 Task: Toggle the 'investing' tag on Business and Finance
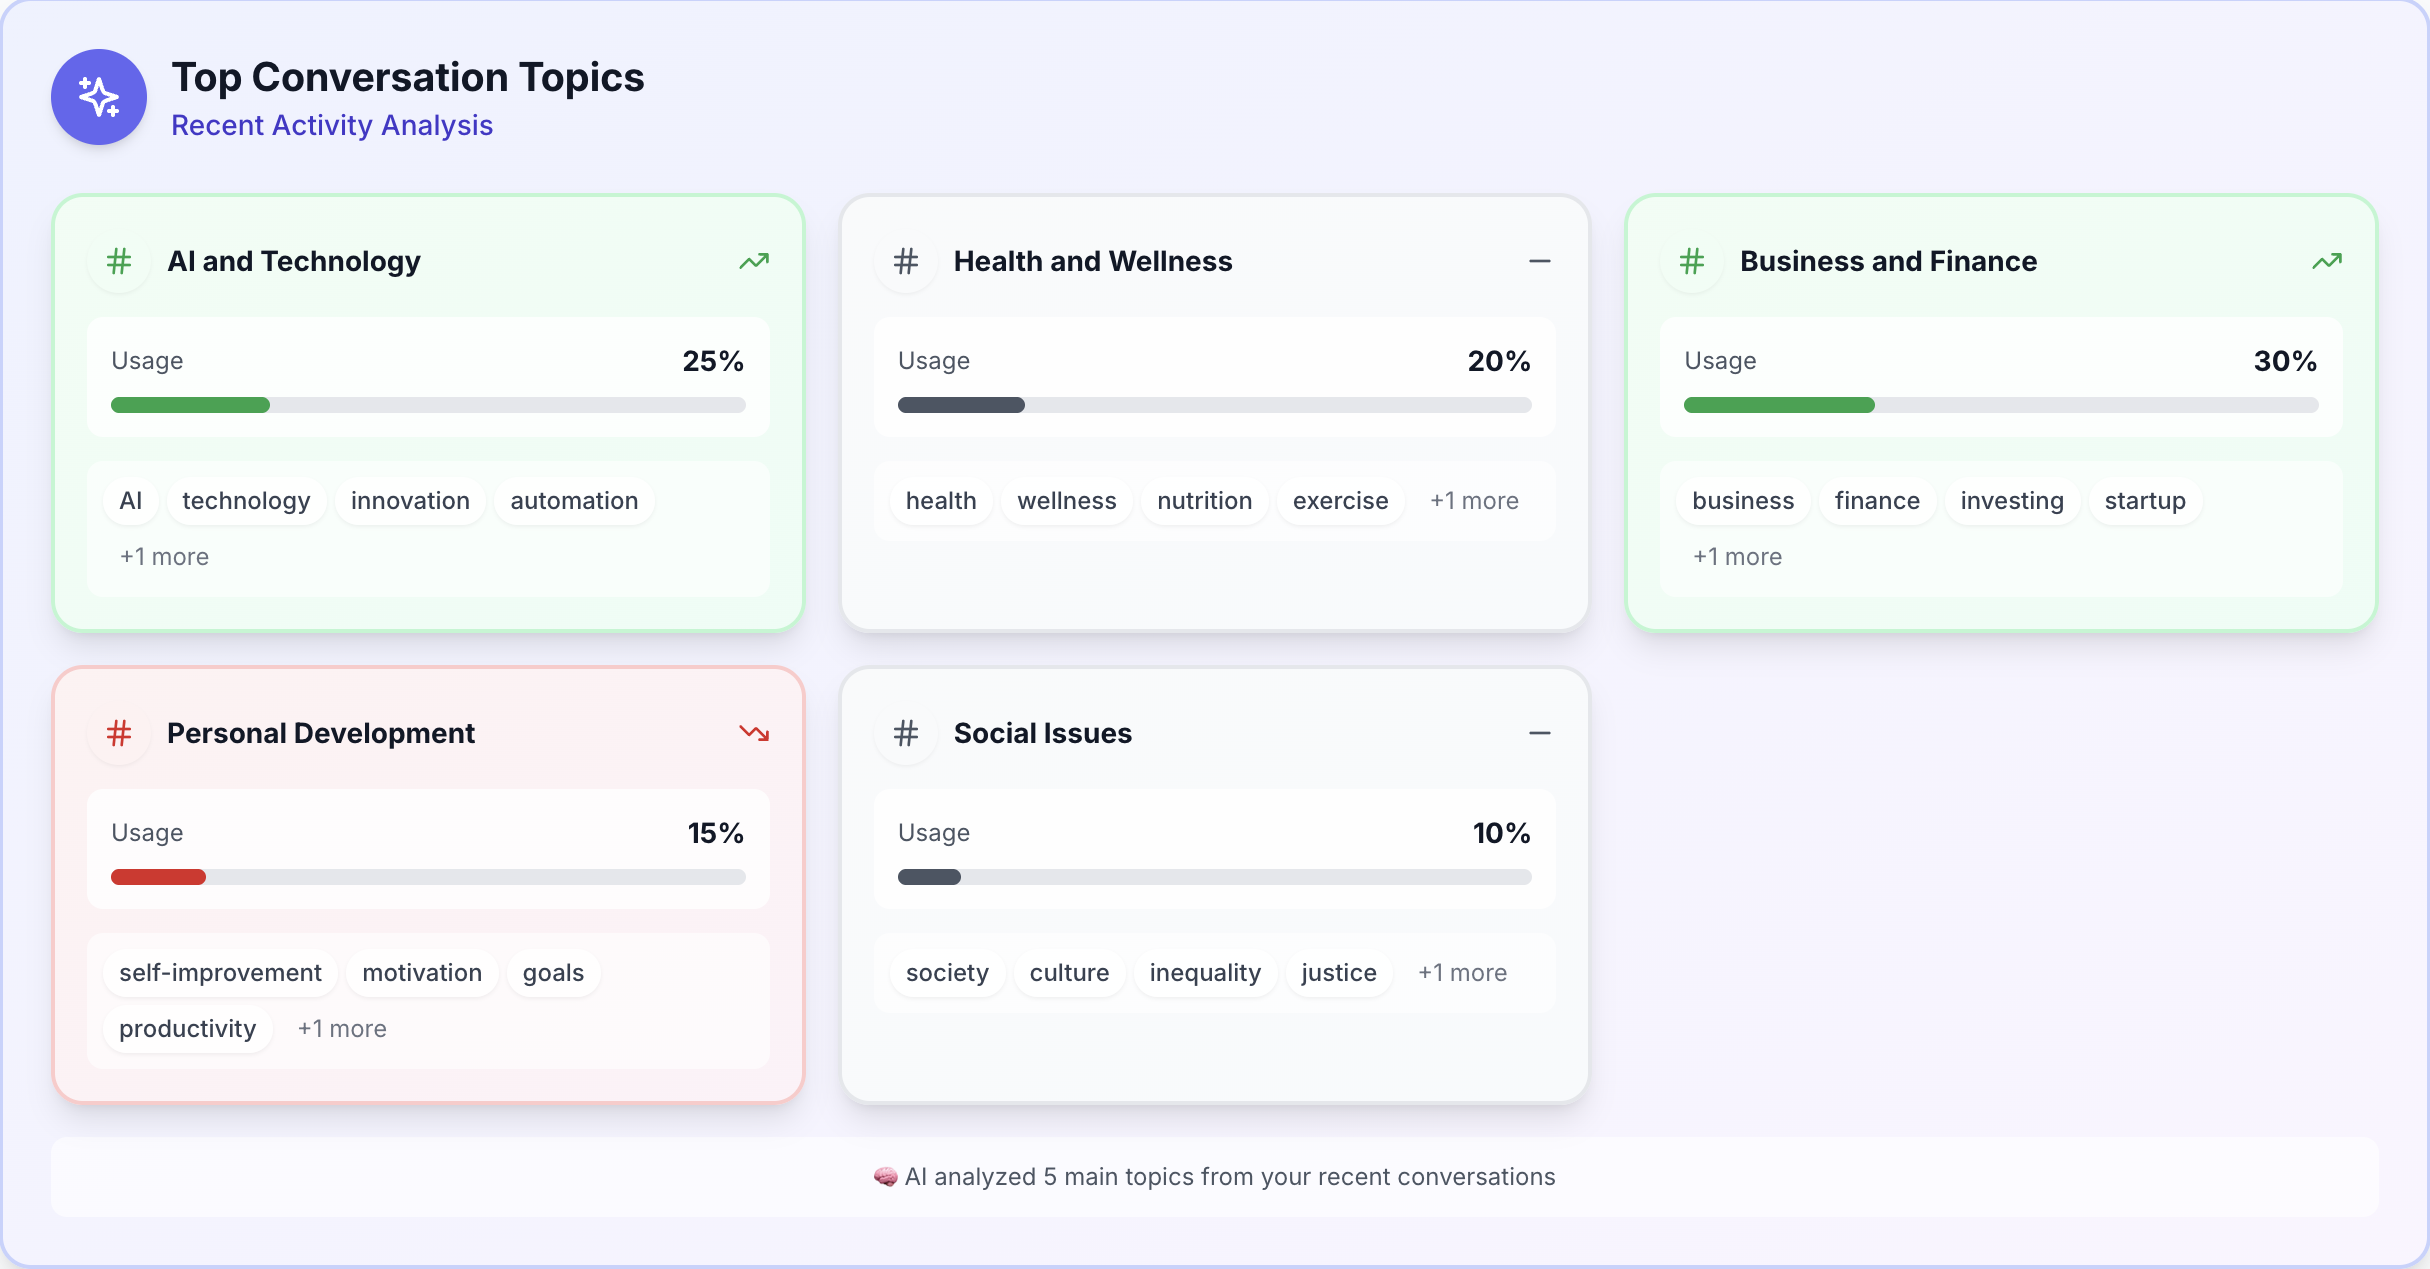(2011, 501)
